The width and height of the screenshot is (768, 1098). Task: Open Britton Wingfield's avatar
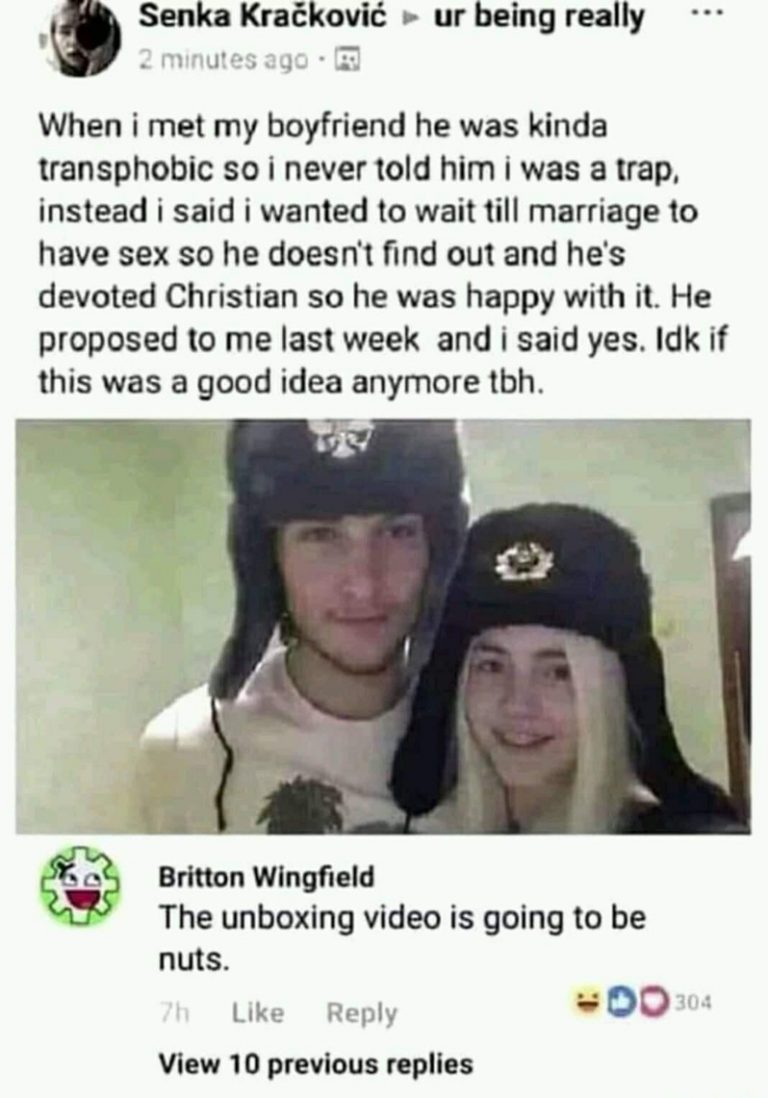point(79,886)
